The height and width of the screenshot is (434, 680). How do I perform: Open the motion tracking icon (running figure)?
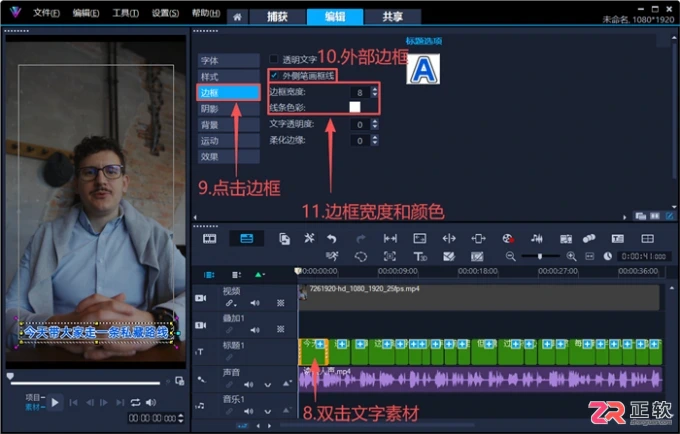tap(332, 257)
